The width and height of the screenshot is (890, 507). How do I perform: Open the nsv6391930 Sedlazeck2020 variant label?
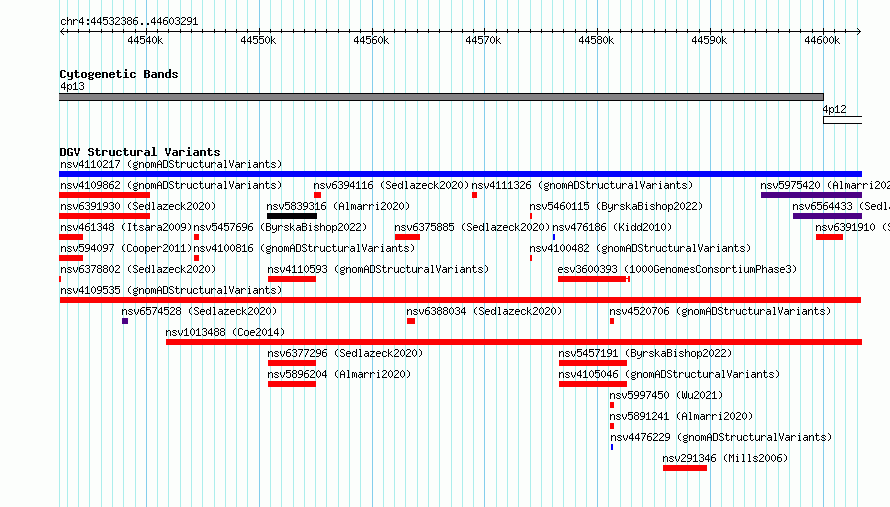[138, 206]
